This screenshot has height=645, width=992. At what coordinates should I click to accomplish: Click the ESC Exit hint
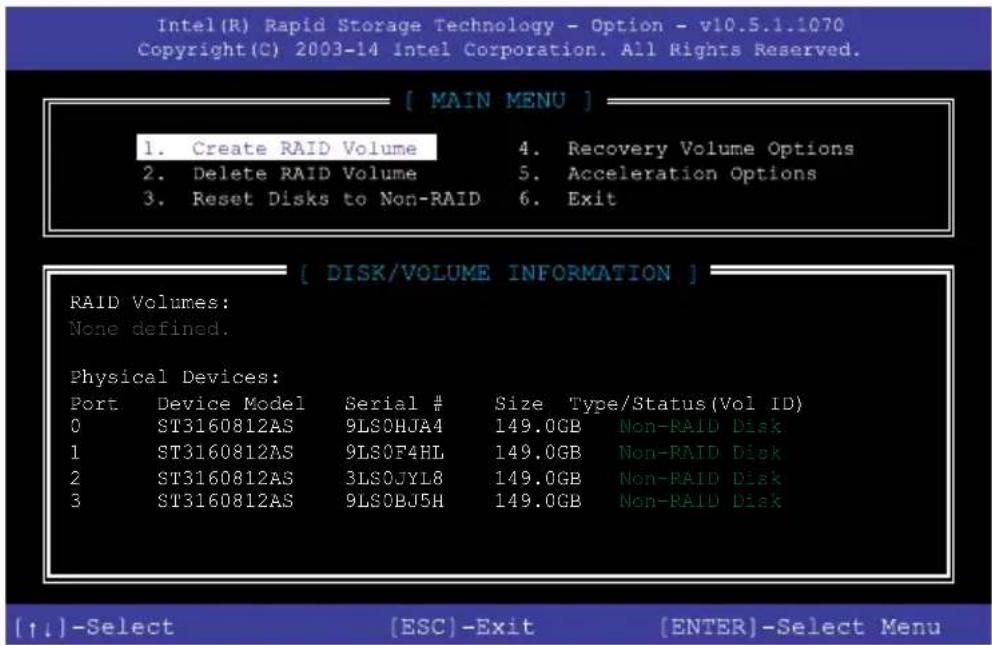coord(462,627)
